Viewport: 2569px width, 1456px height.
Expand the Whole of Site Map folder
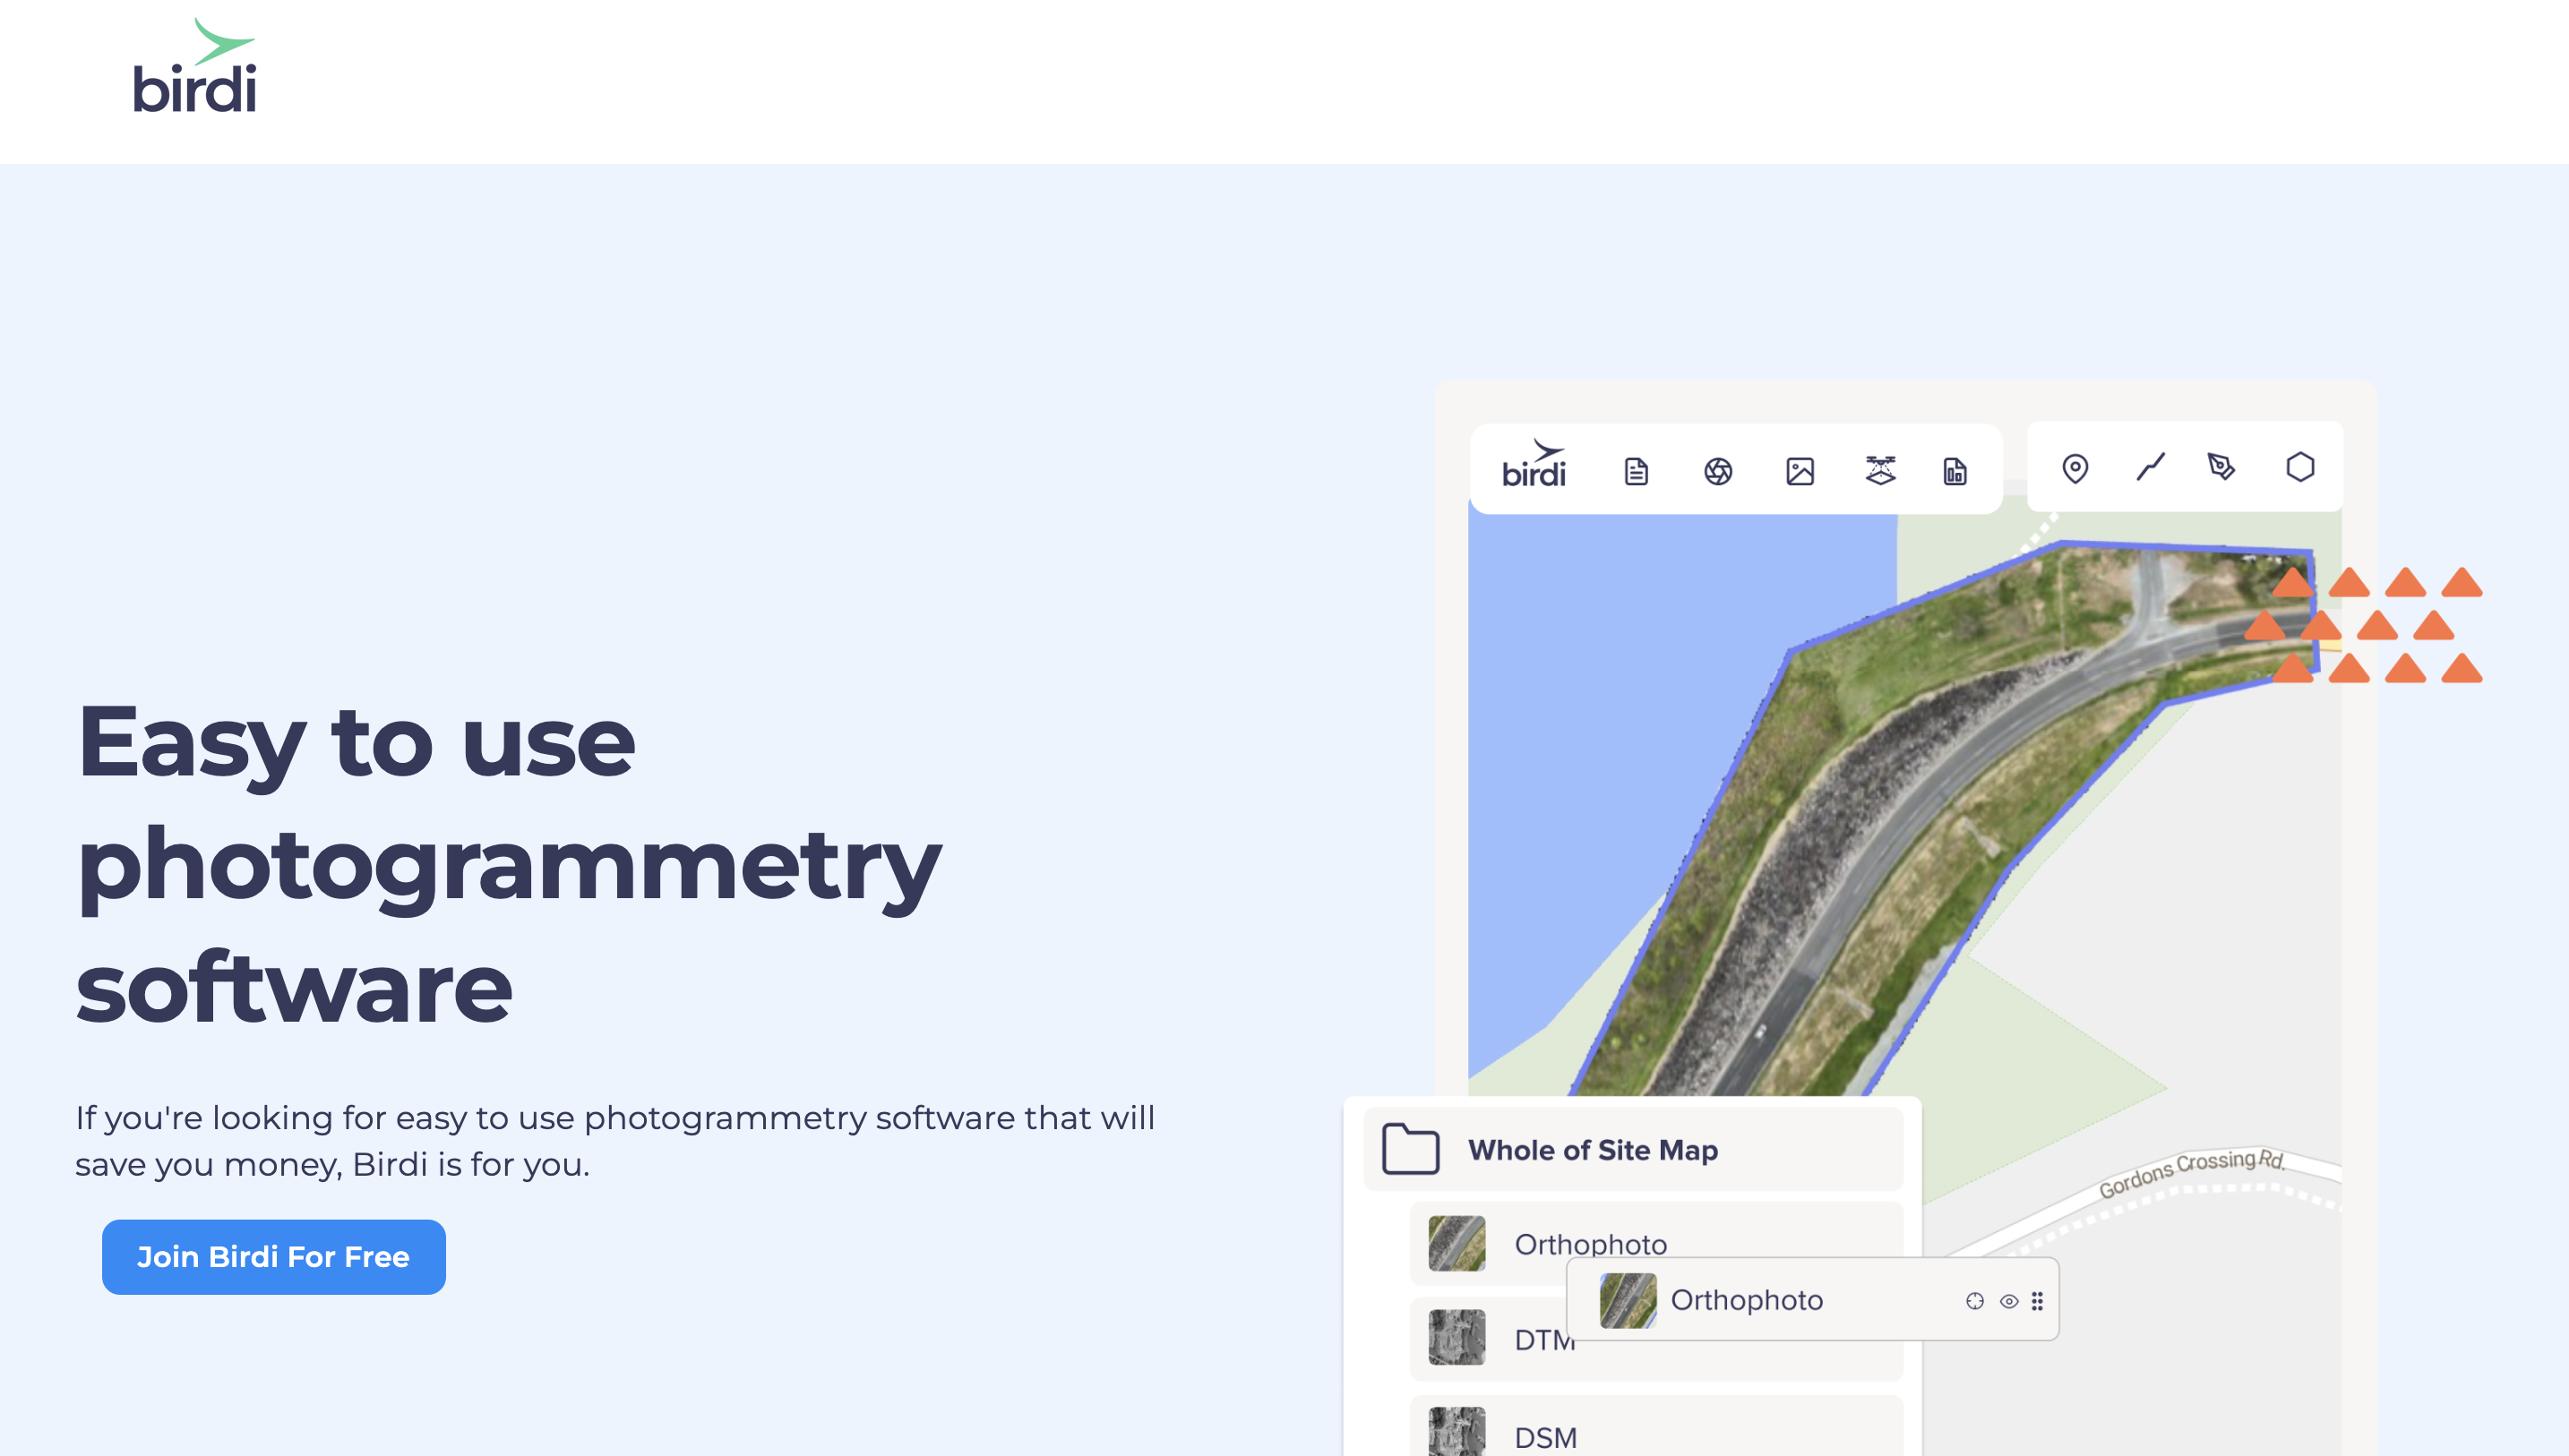(1593, 1150)
